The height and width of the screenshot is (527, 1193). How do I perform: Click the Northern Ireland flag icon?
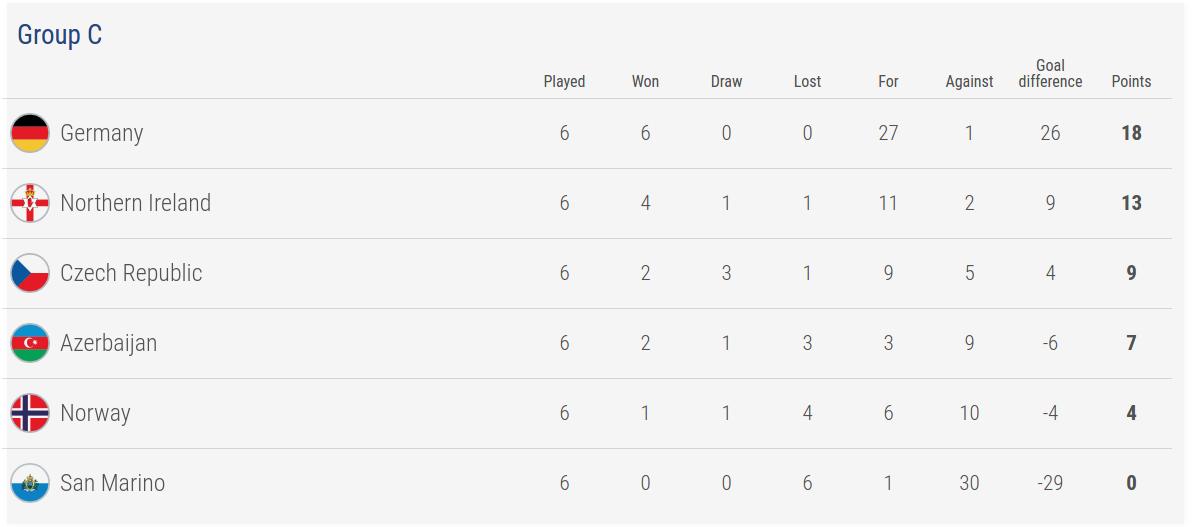30,203
